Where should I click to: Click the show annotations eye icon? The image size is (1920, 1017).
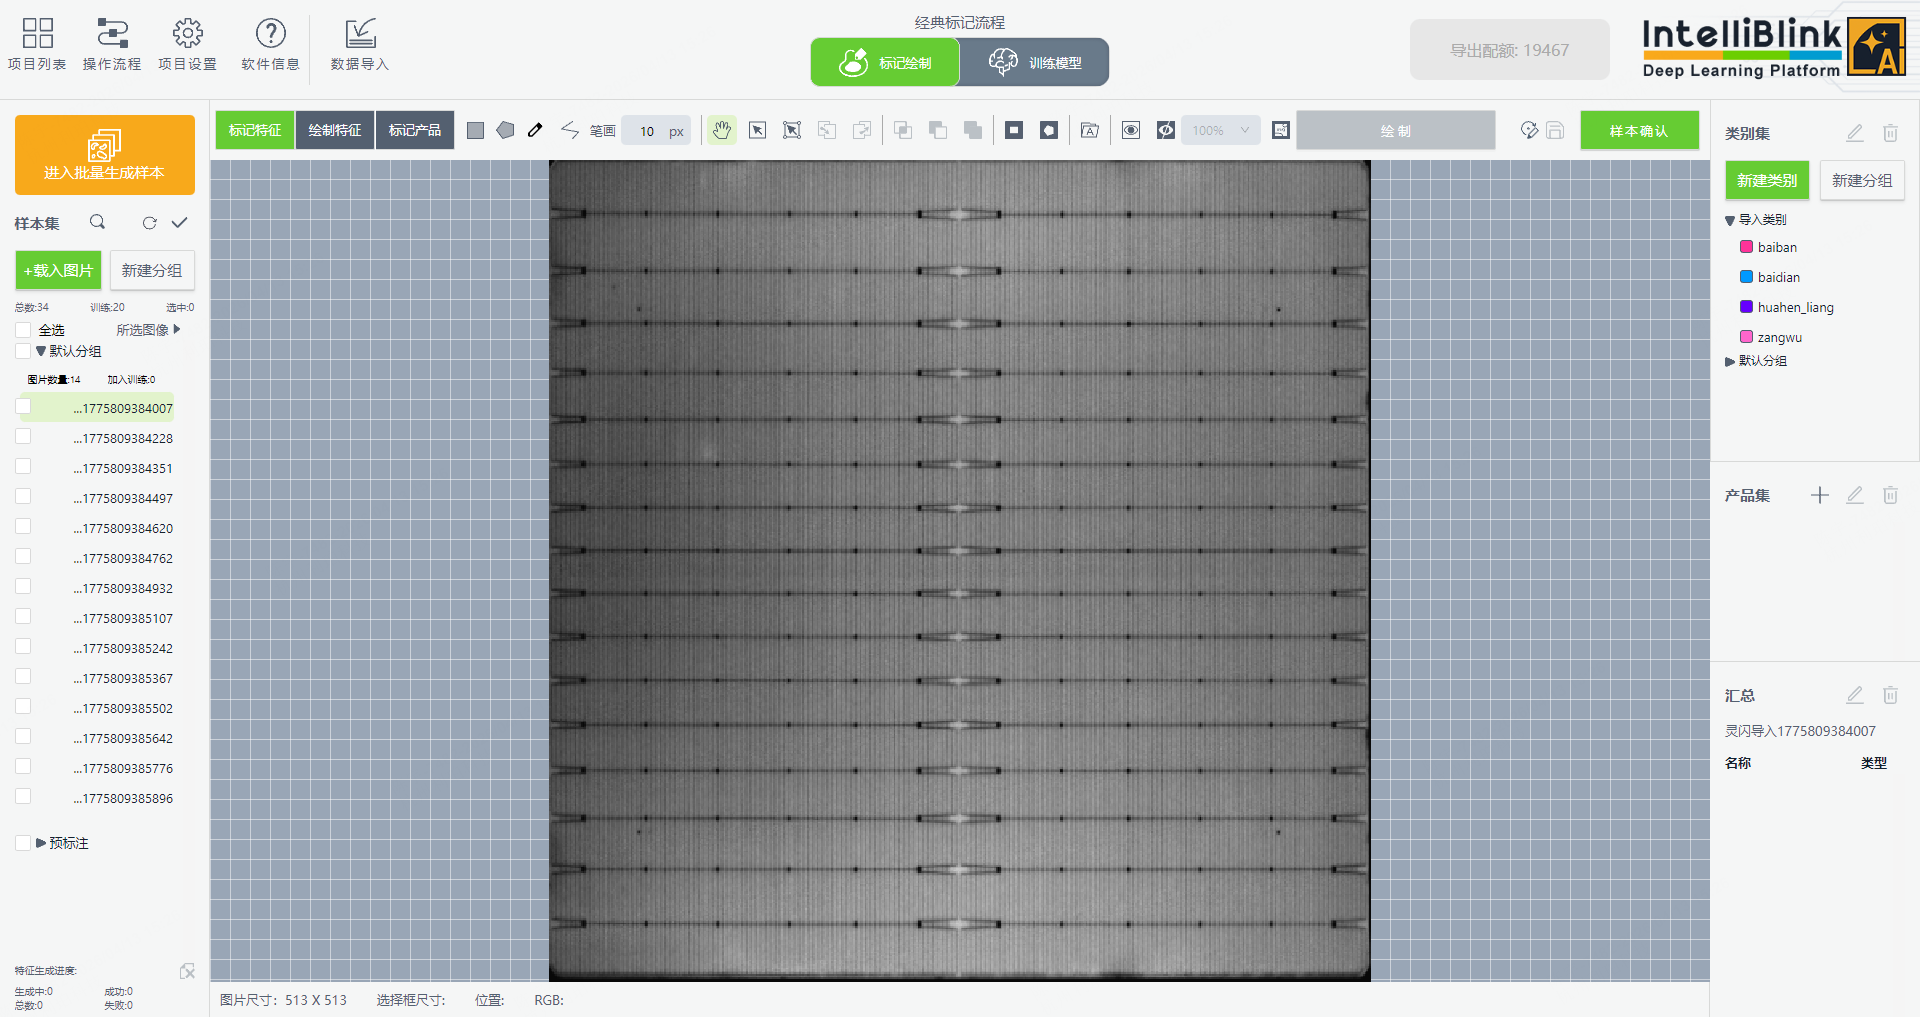pyautogui.click(x=1131, y=131)
